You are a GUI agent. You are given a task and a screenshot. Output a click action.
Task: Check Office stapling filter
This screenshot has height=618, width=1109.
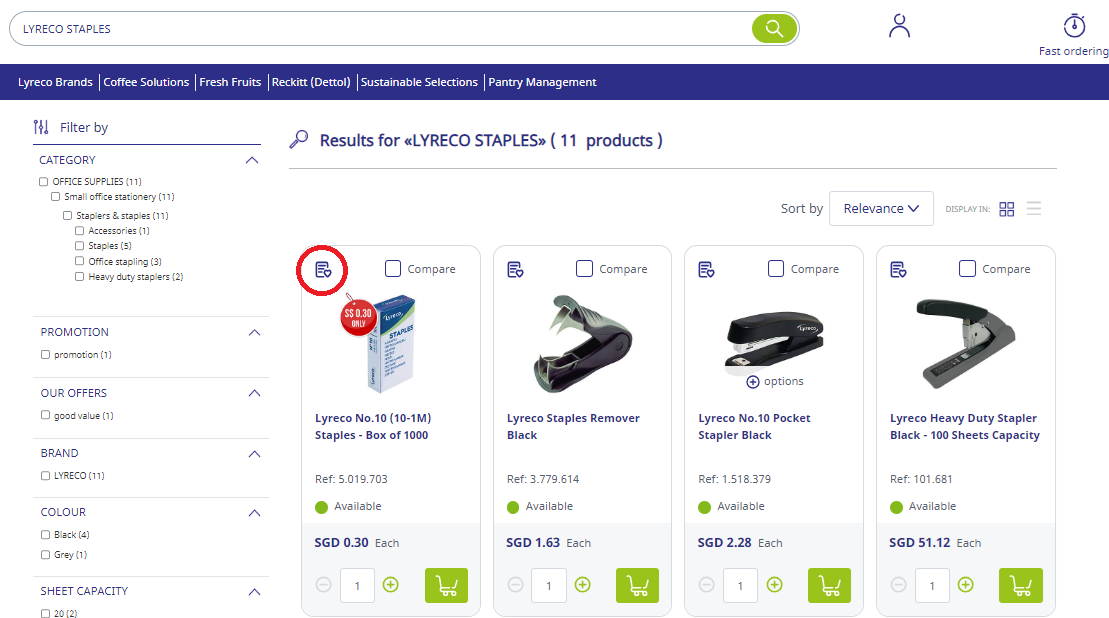pos(79,261)
